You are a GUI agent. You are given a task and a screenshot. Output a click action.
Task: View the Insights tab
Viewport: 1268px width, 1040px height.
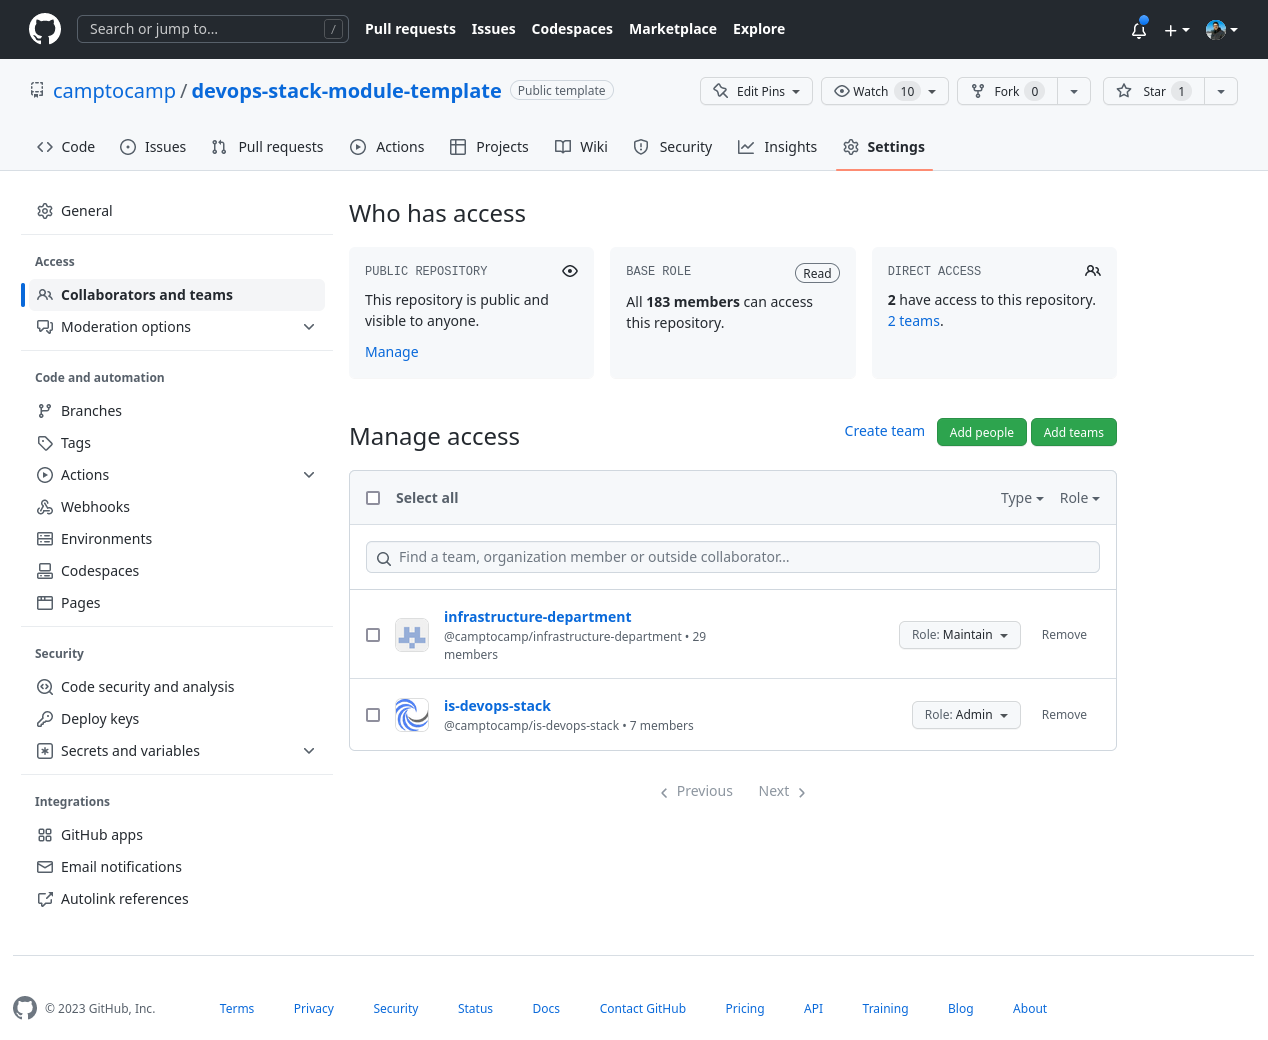[777, 147]
